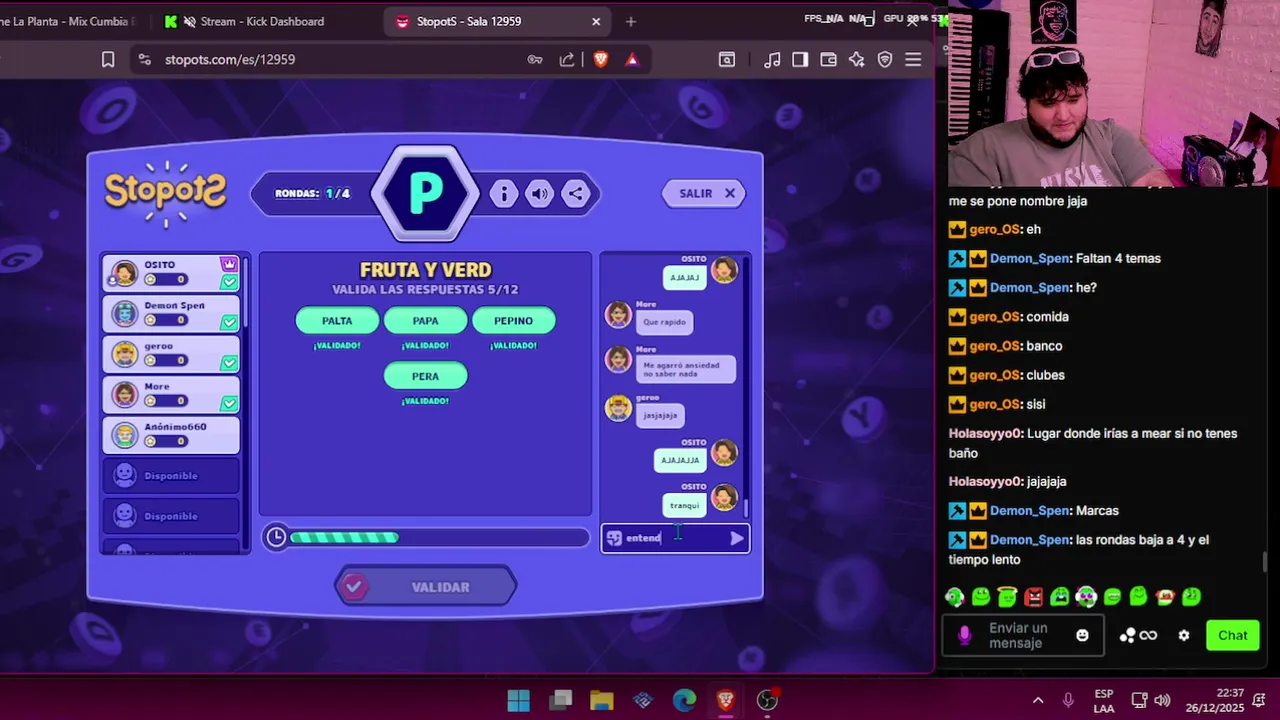Image resolution: width=1280 pixels, height=720 pixels.
Task: Click the second Disponible empty slot
Action: (171, 516)
